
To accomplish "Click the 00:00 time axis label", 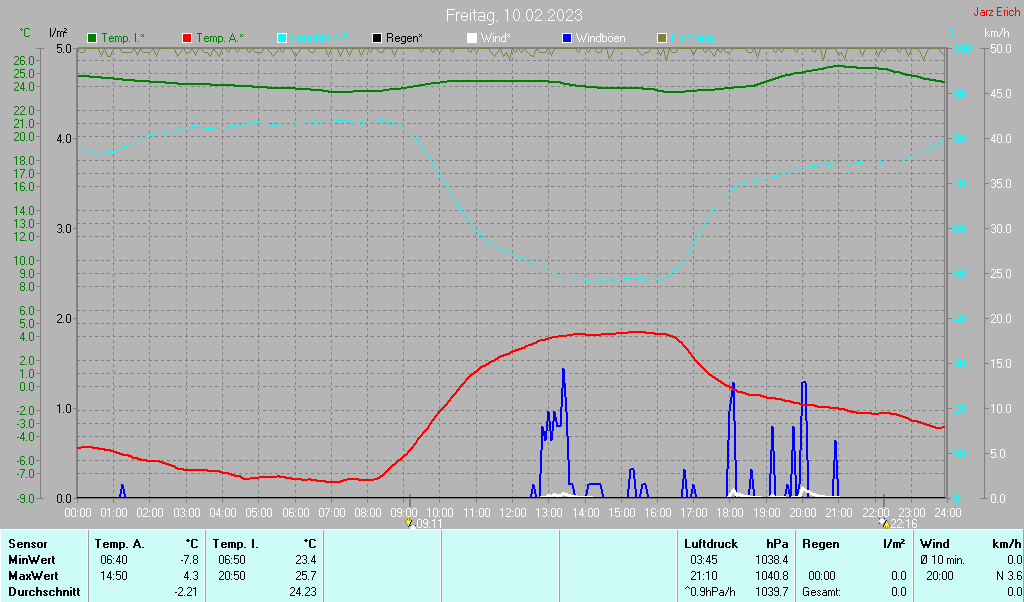I will pos(78,513).
